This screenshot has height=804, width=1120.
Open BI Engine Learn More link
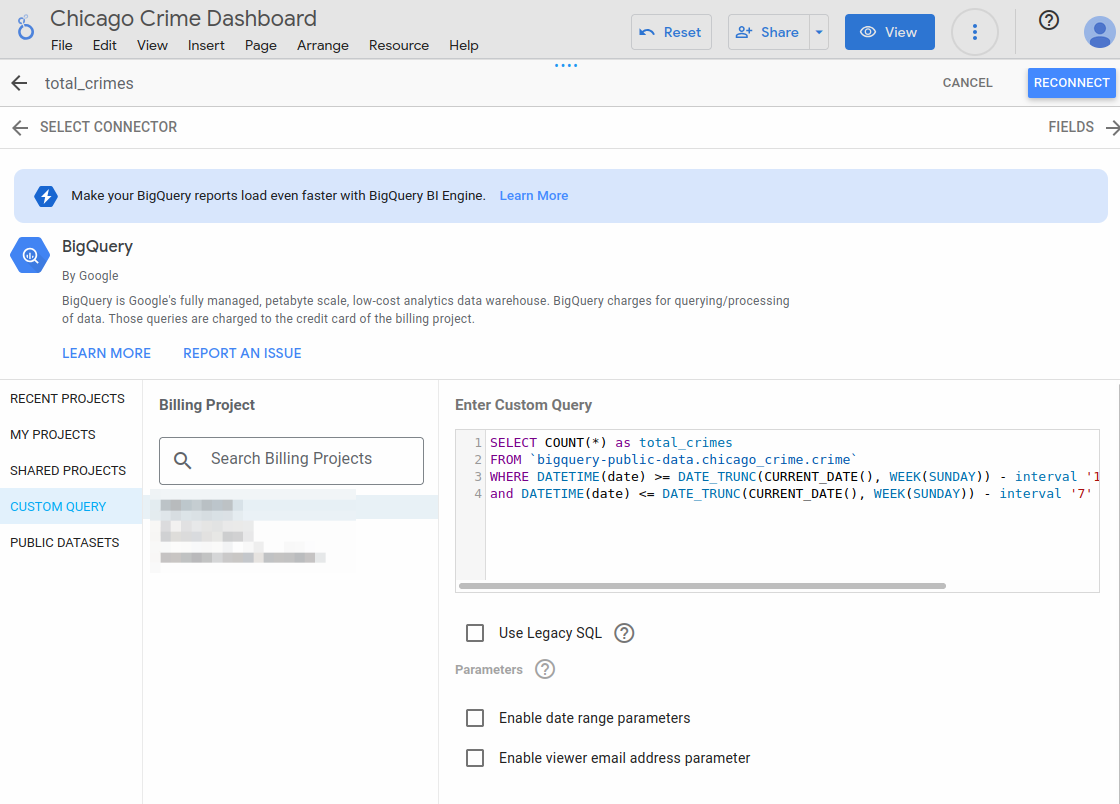point(534,196)
